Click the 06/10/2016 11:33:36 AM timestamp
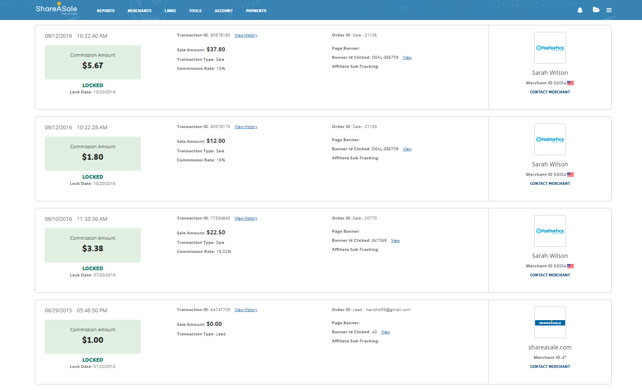The image size is (642, 390). [x=76, y=219]
